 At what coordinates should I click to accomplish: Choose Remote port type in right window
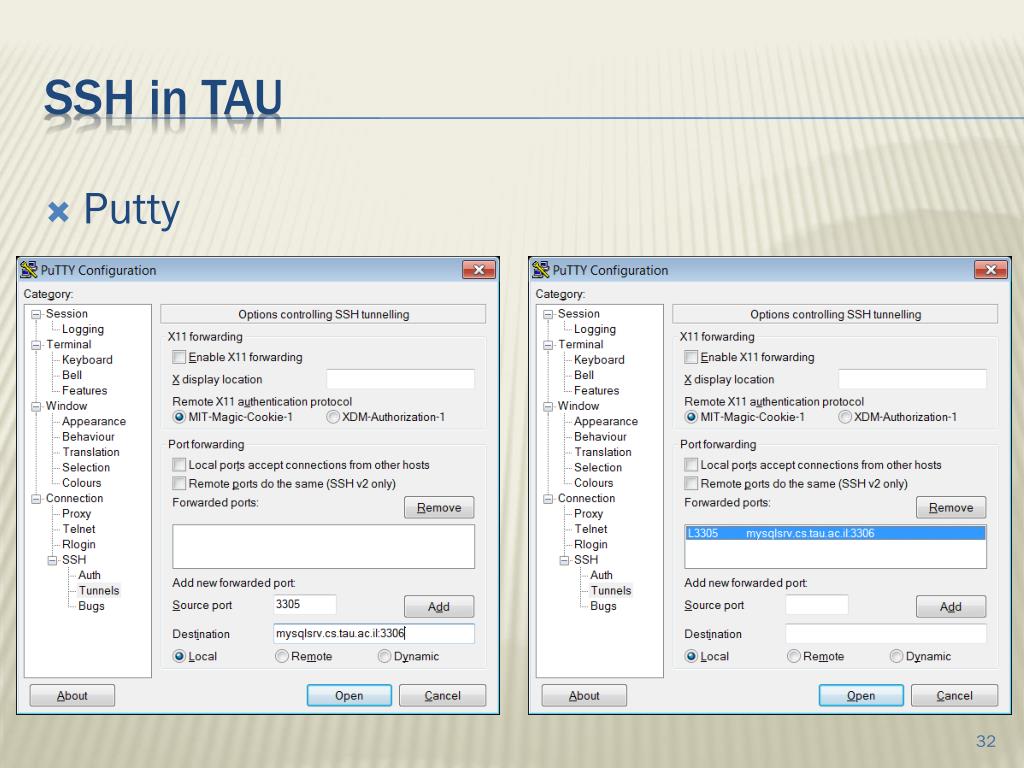coord(793,656)
